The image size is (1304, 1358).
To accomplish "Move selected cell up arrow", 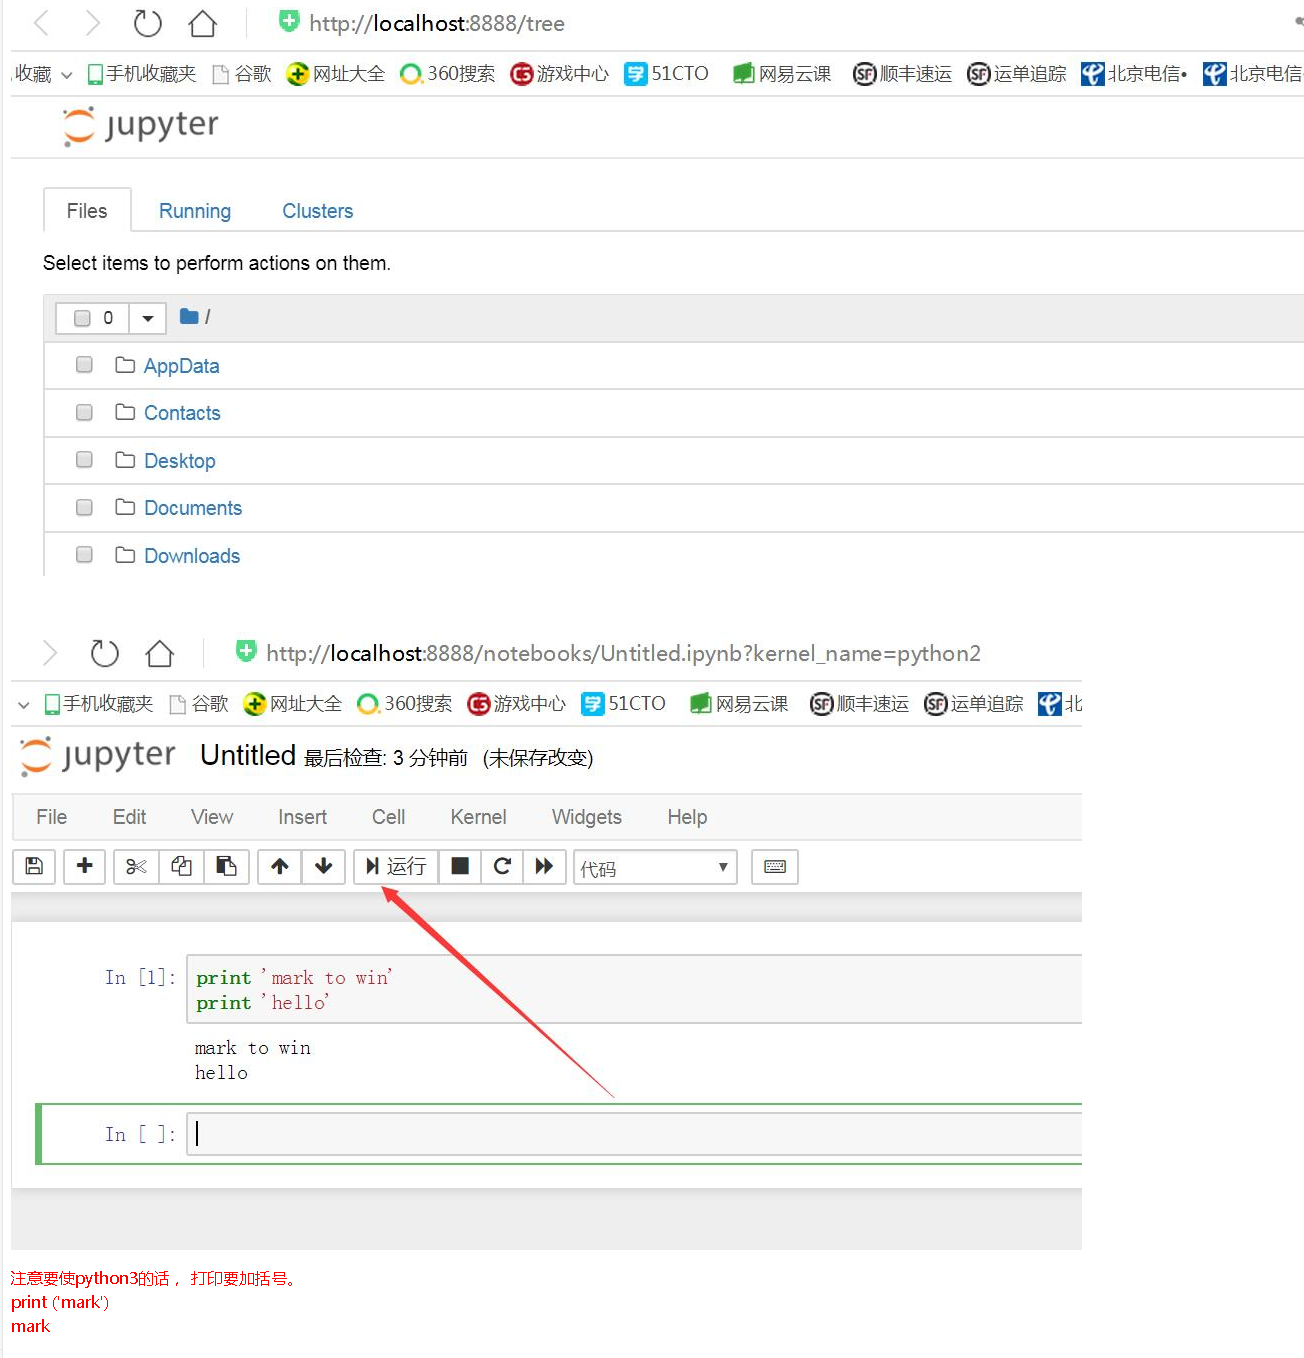I will pos(280,866).
